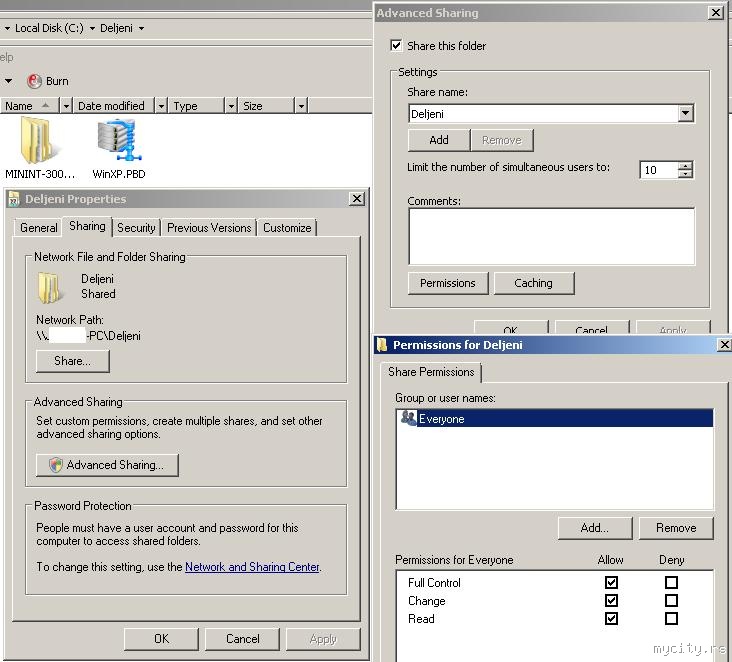This screenshot has height=662, width=732.
Task: Toggle Full Control Allow checkbox
Action: point(611,582)
